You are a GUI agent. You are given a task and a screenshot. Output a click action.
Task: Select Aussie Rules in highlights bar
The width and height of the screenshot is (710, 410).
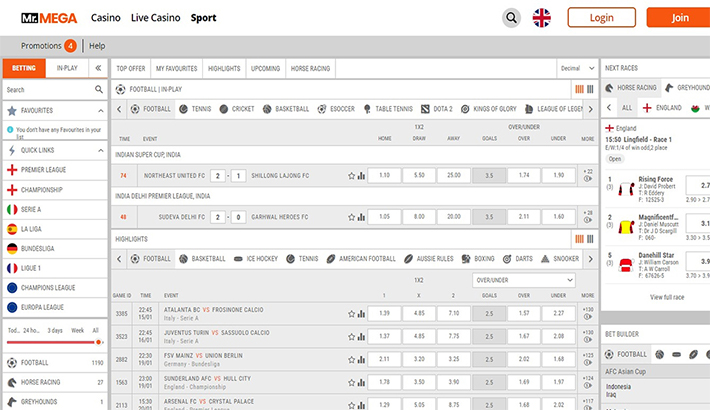coord(428,259)
